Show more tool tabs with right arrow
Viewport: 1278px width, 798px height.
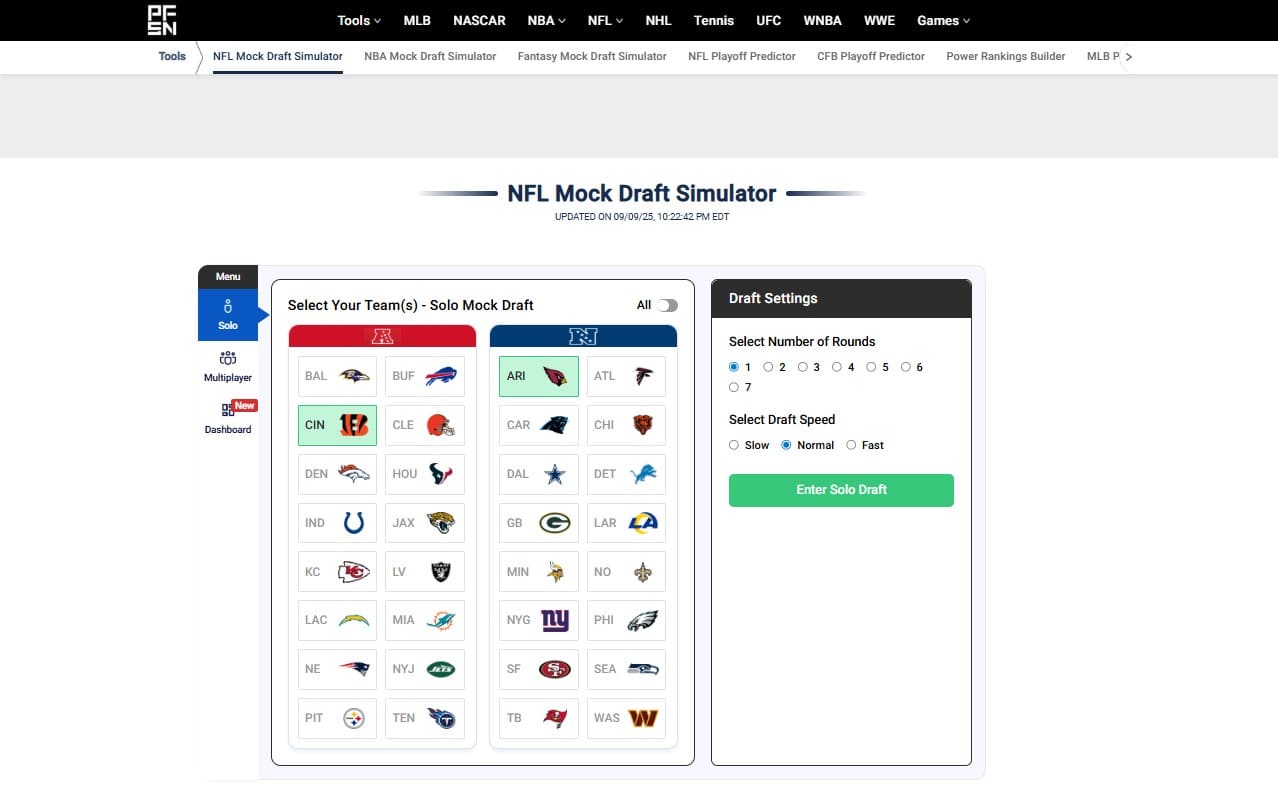point(1128,57)
